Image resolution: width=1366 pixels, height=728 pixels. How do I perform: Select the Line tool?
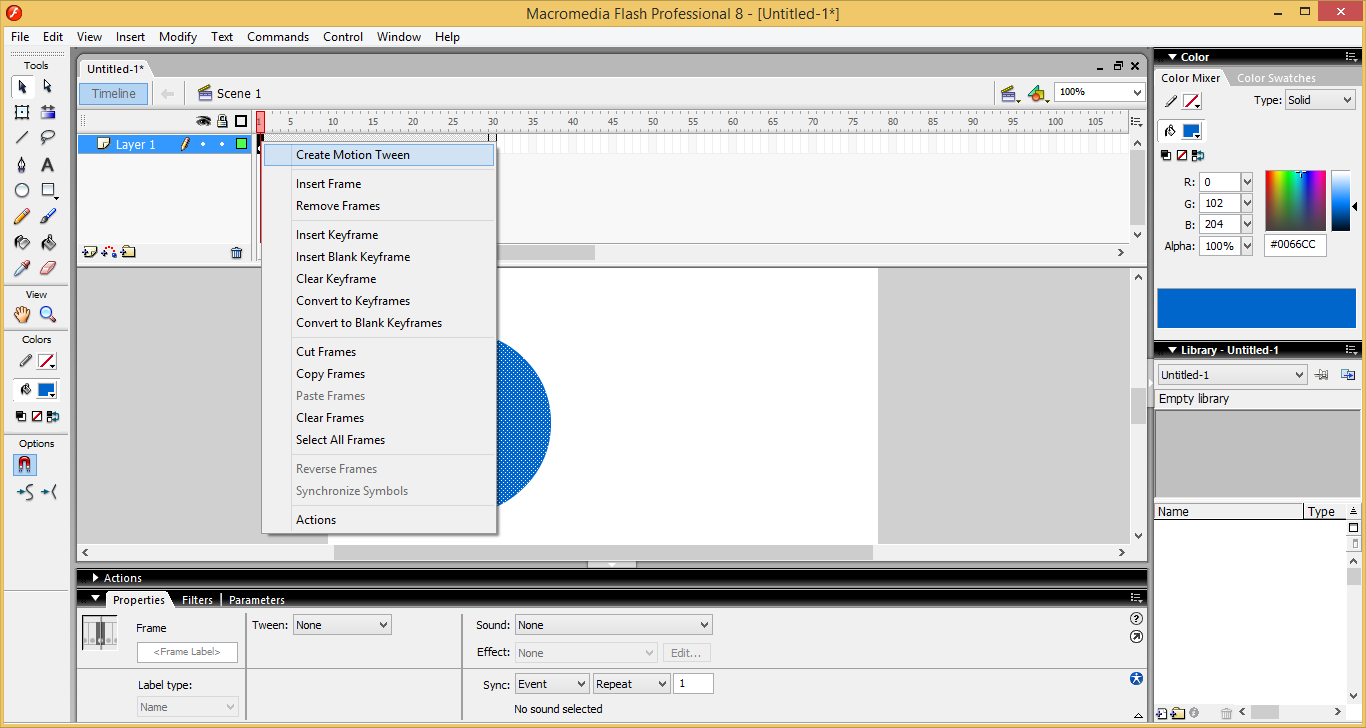pos(22,138)
